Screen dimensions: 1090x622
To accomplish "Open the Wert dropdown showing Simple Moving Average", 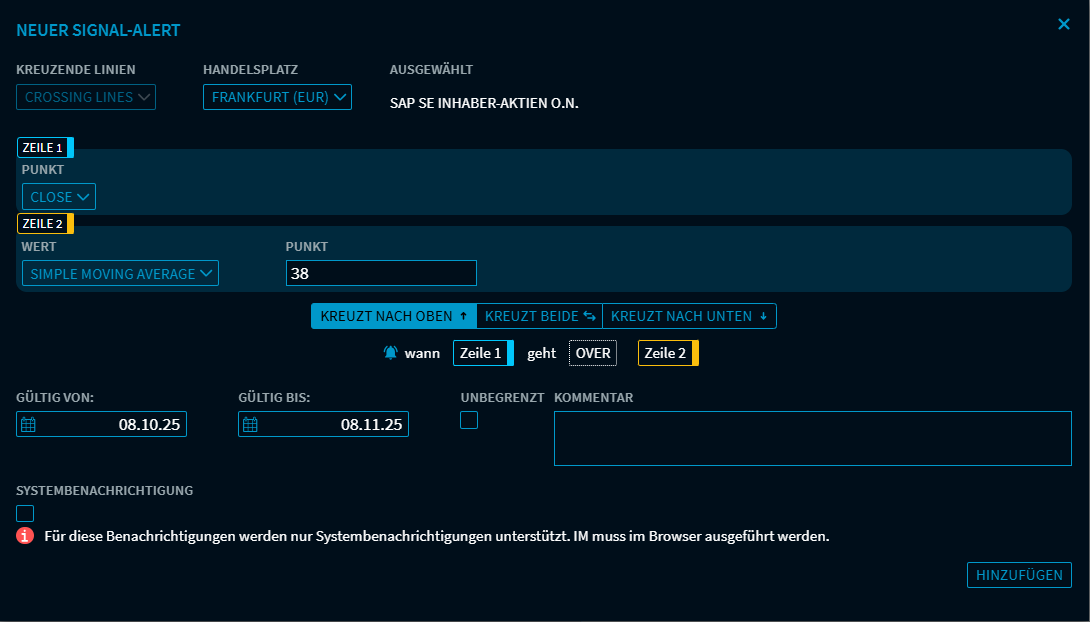I will [x=120, y=273].
